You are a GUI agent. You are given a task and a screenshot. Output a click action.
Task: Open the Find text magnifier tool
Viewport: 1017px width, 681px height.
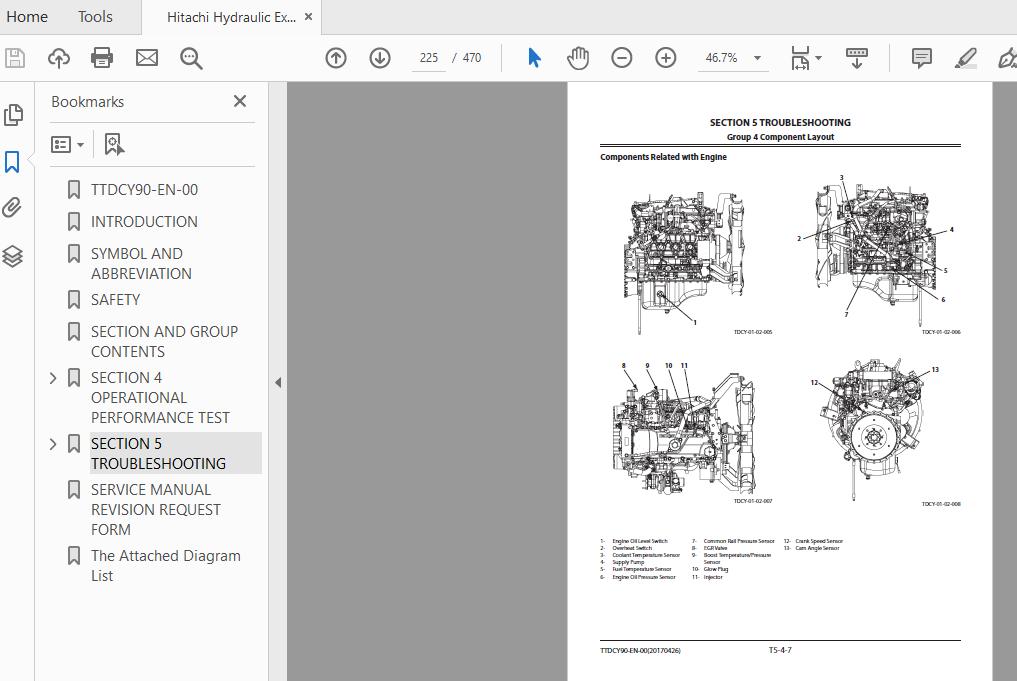pos(191,58)
